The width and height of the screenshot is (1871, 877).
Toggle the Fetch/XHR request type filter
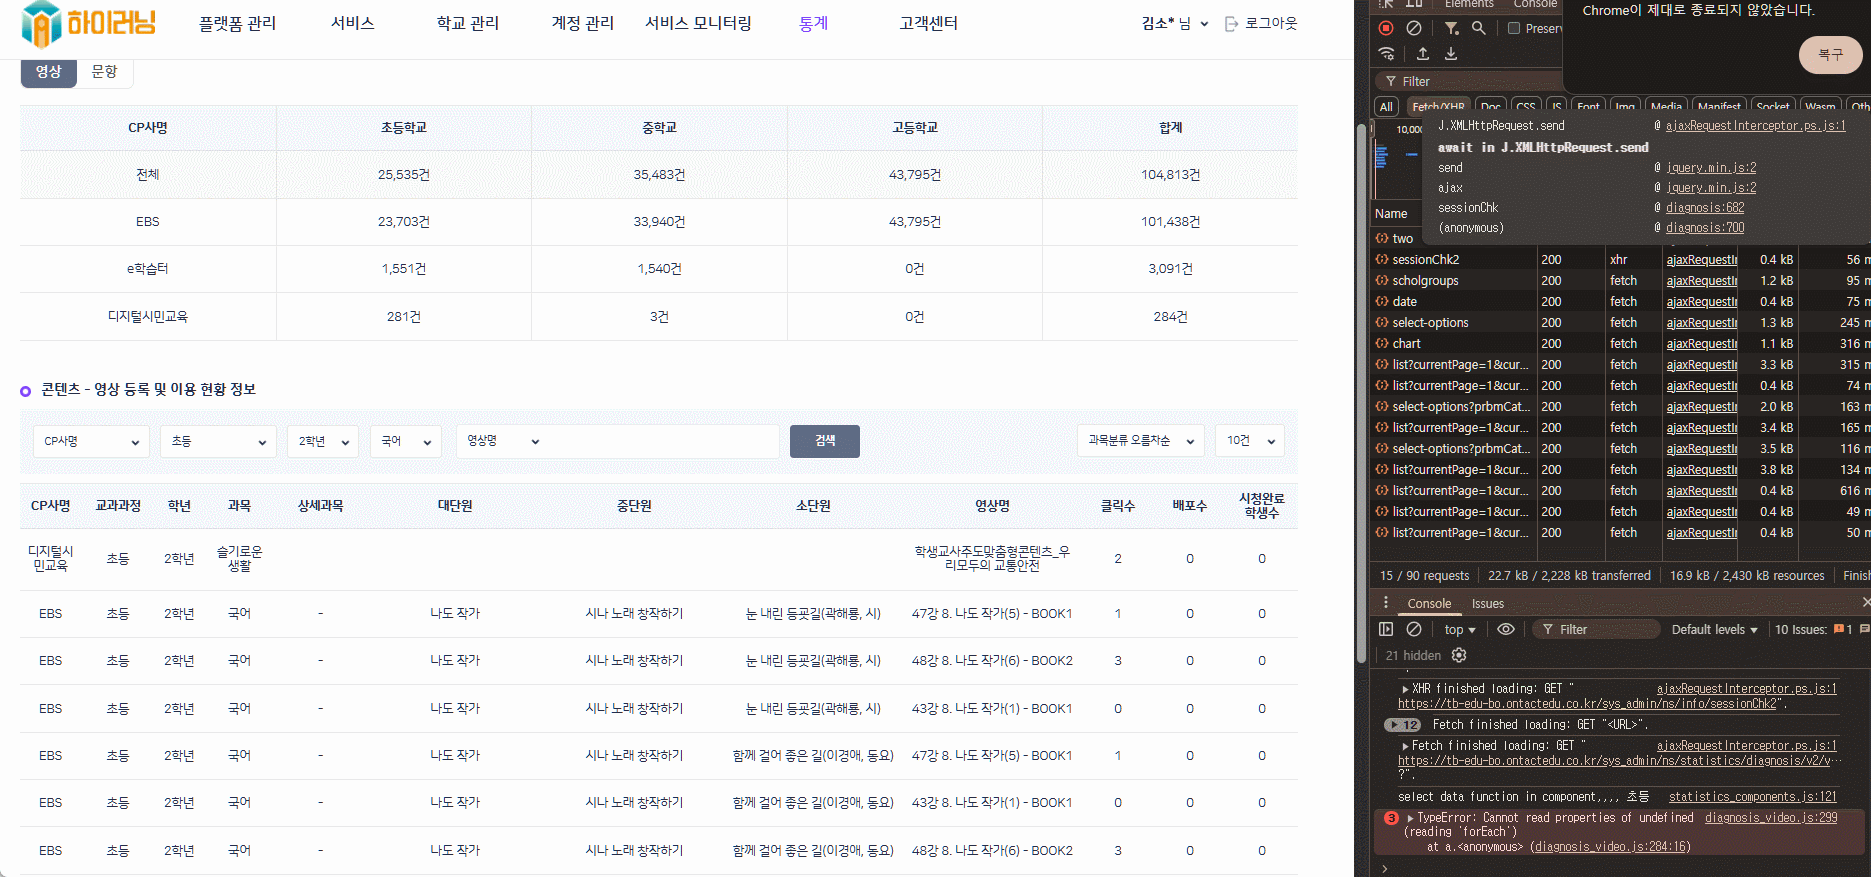(x=1438, y=107)
